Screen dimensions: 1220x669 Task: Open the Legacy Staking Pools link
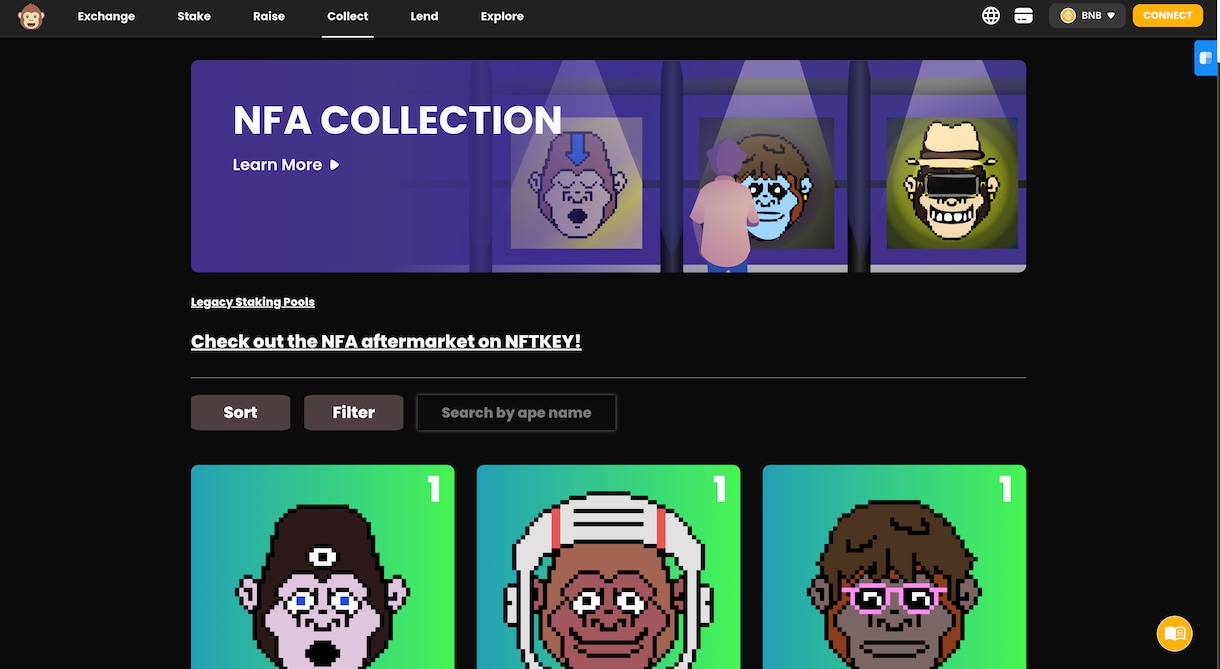point(253,302)
